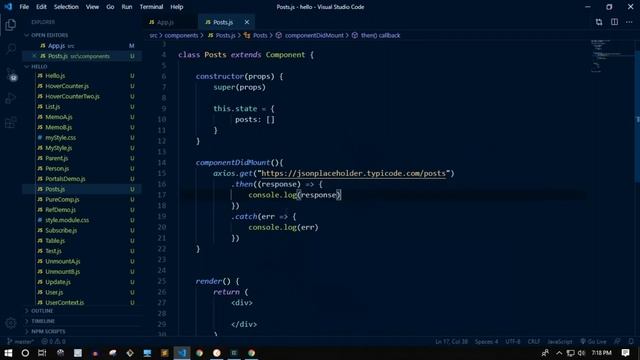Image resolution: width=640 pixels, height=360 pixels.
Task: Open Run and Debug view
Action: [11, 98]
